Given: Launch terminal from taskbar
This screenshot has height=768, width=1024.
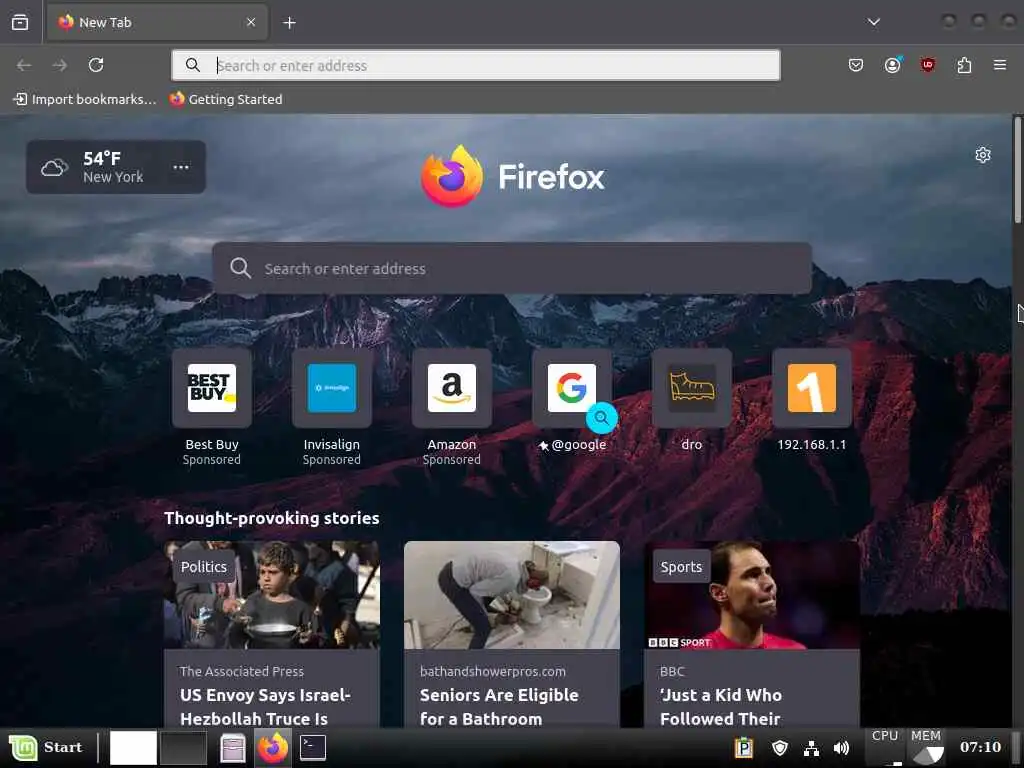Looking at the screenshot, I should point(313,747).
